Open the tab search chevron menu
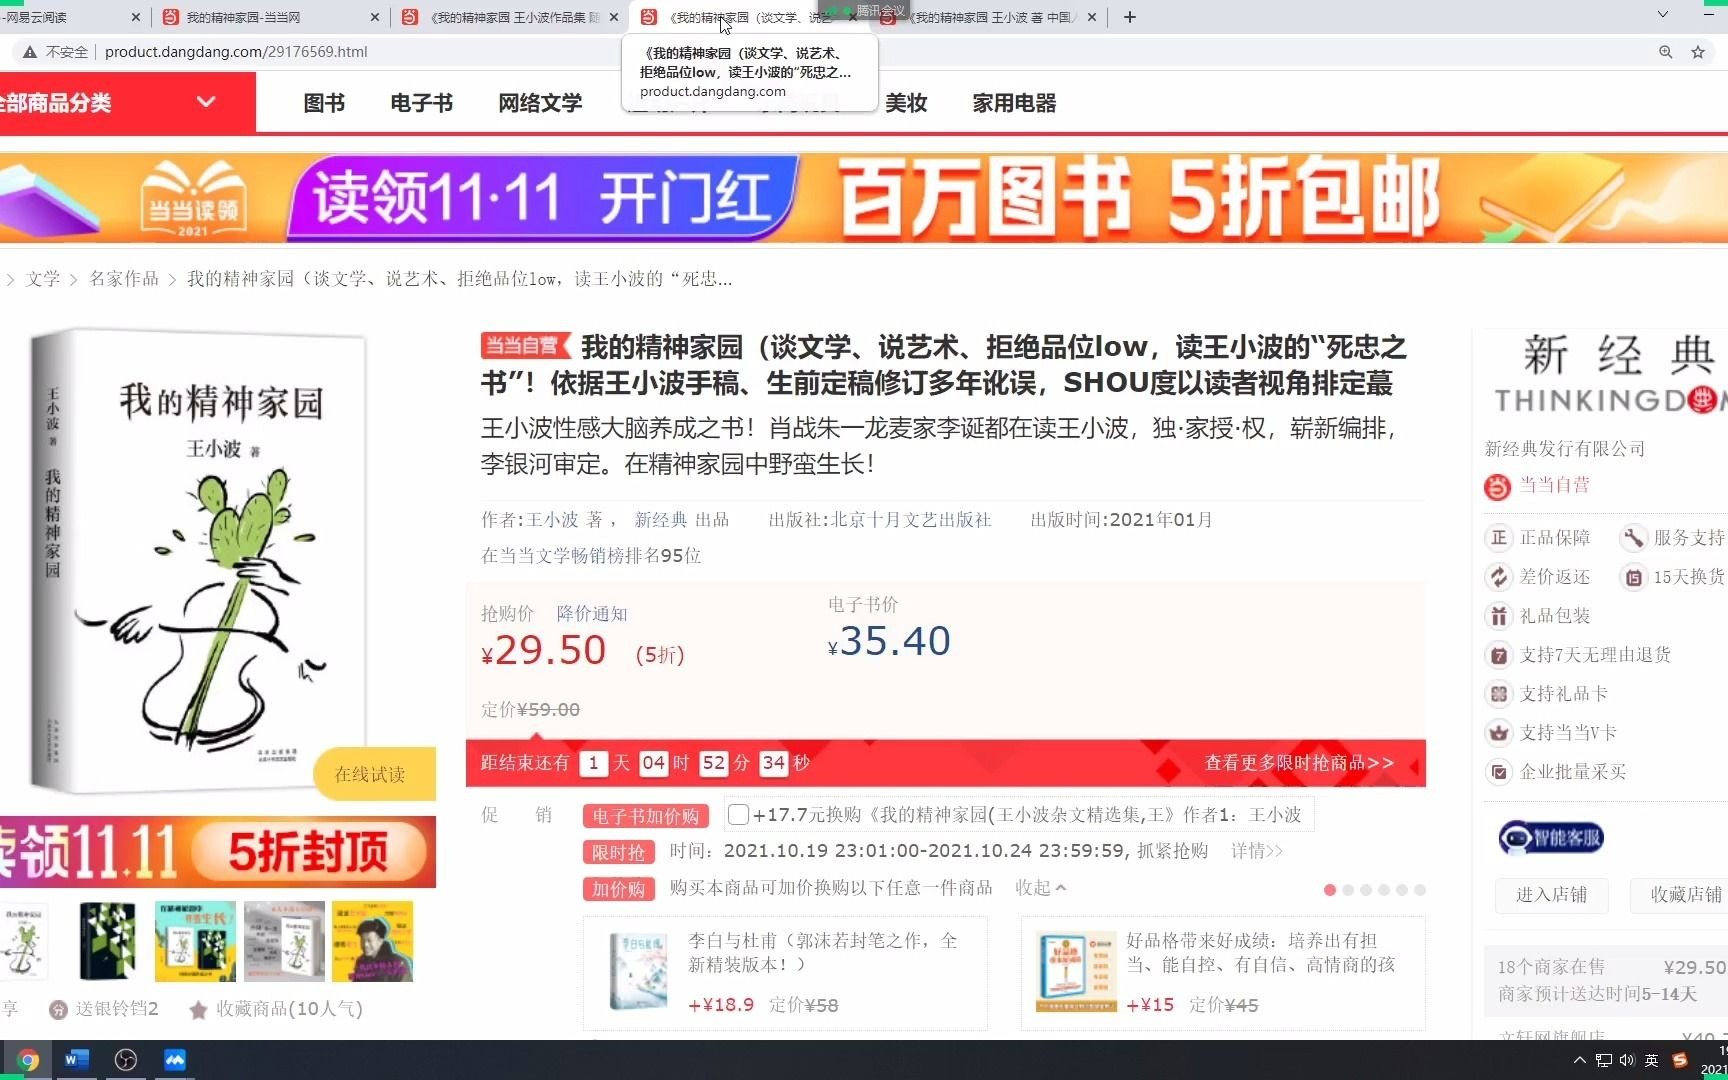Screen dimensions: 1728x1080 coord(1663,14)
